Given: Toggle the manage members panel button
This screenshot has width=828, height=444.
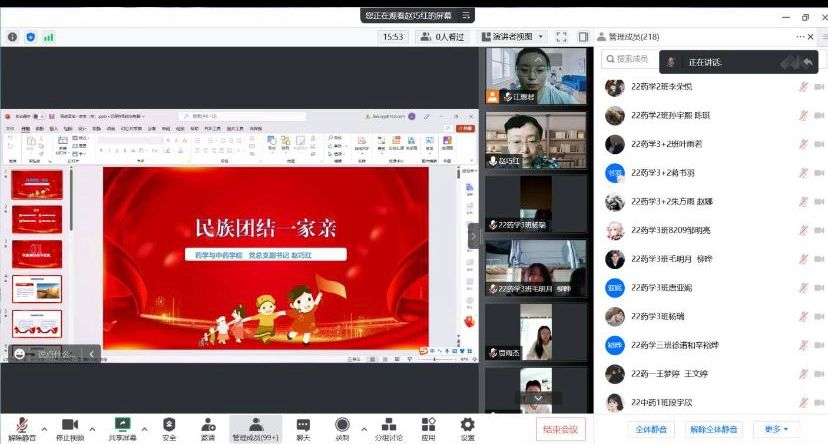Looking at the screenshot, I should click(256, 424).
